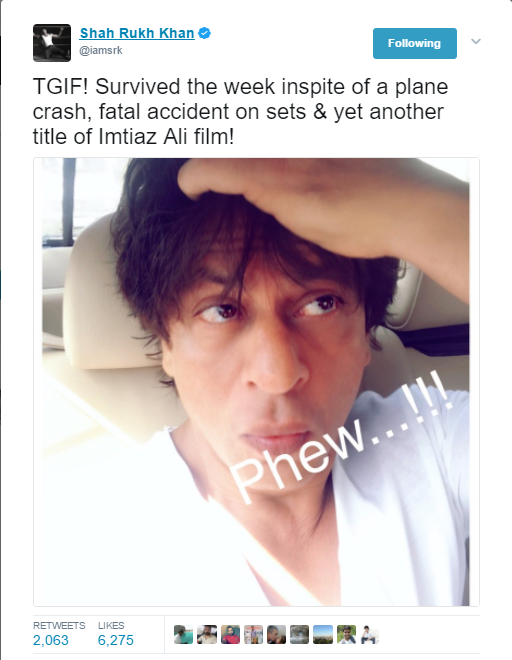512x660 pixels.
Task: Open sixth liker avatar, grey landscape
Action: point(299,634)
